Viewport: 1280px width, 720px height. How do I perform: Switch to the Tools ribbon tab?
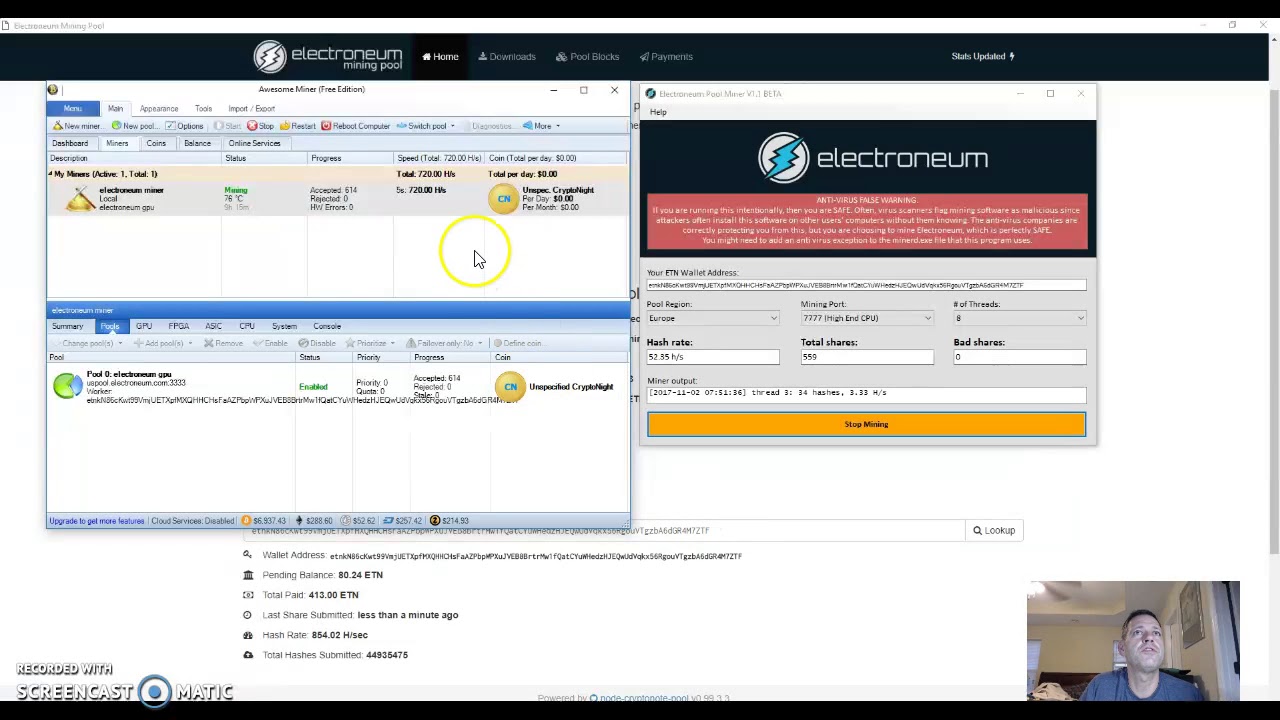[x=203, y=108]
